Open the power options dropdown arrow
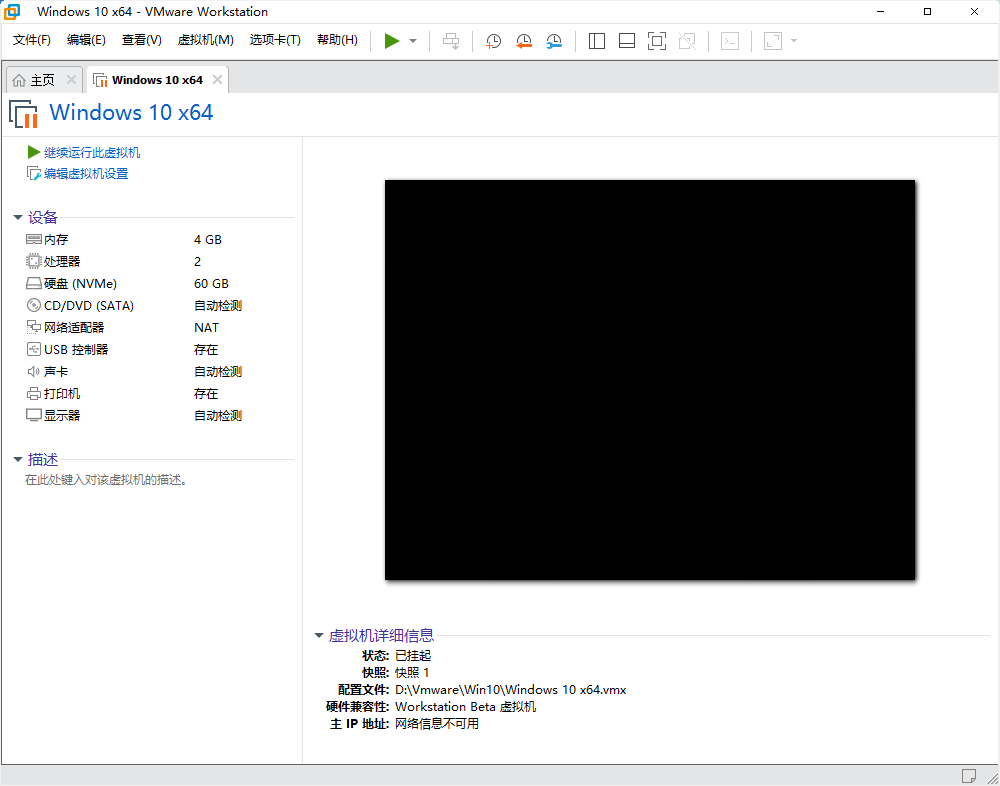The height and width of the screenshot is (786, 1000). (413, 41)
